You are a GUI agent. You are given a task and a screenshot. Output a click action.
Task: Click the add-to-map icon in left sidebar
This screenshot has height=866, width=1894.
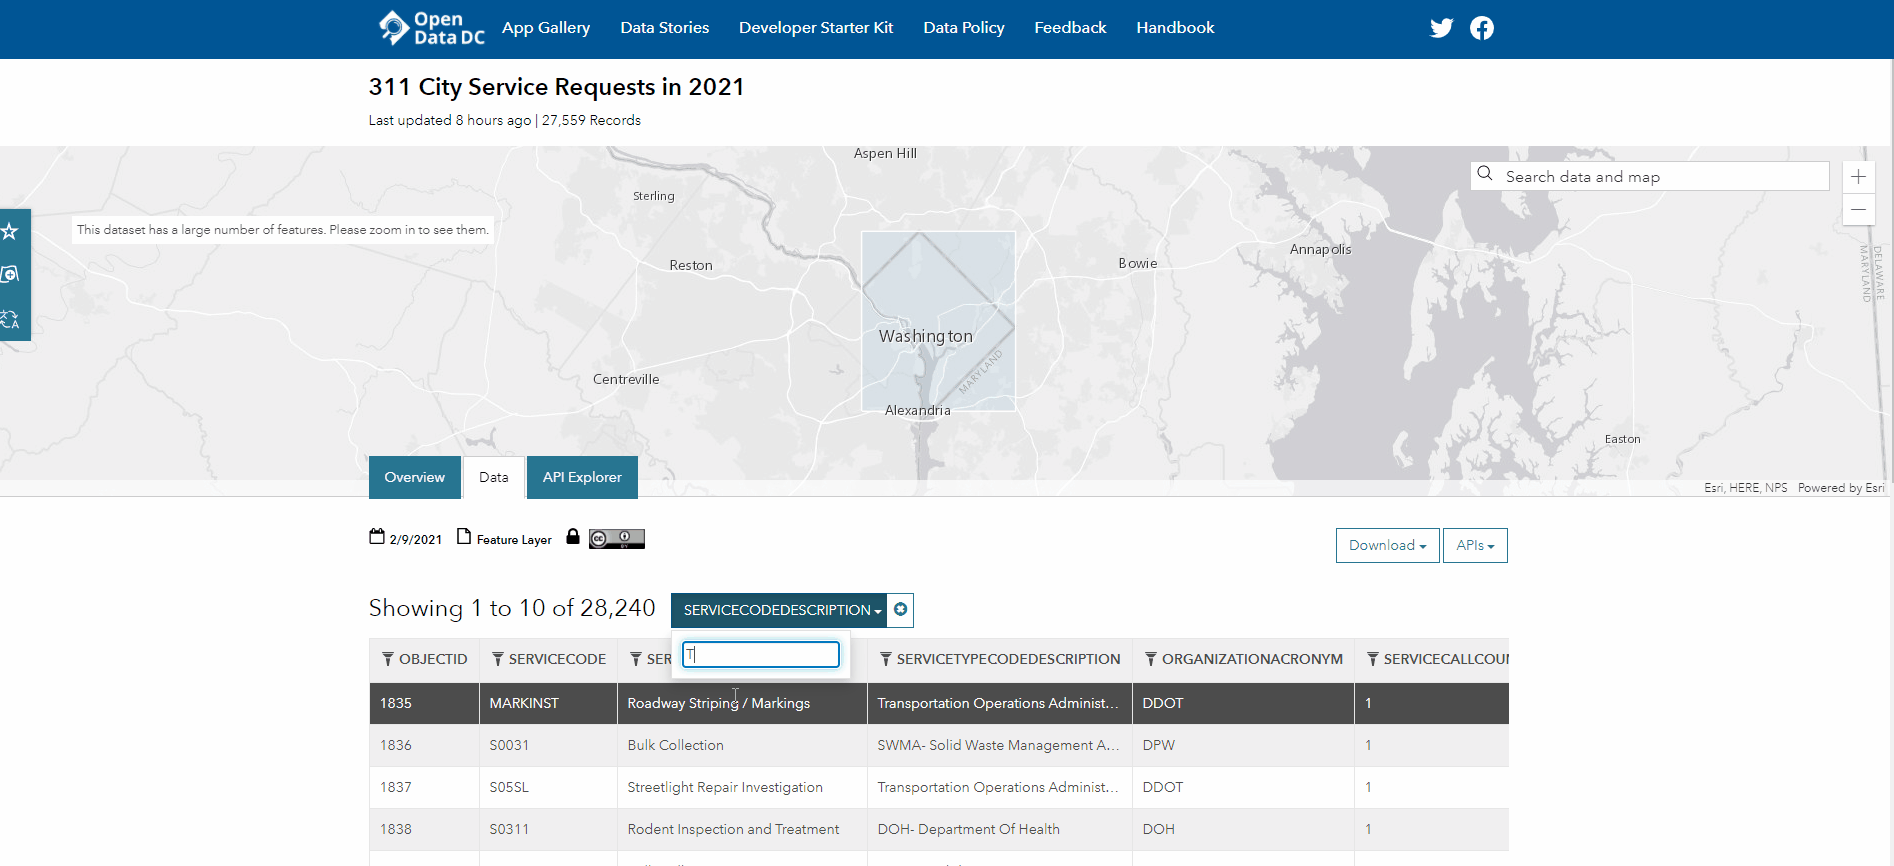[x=10, y=275]
